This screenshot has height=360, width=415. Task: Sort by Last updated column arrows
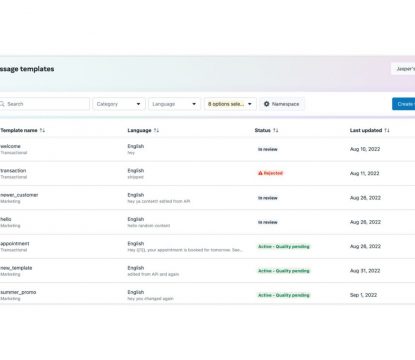pyautogui.click(x=387, y=130)
